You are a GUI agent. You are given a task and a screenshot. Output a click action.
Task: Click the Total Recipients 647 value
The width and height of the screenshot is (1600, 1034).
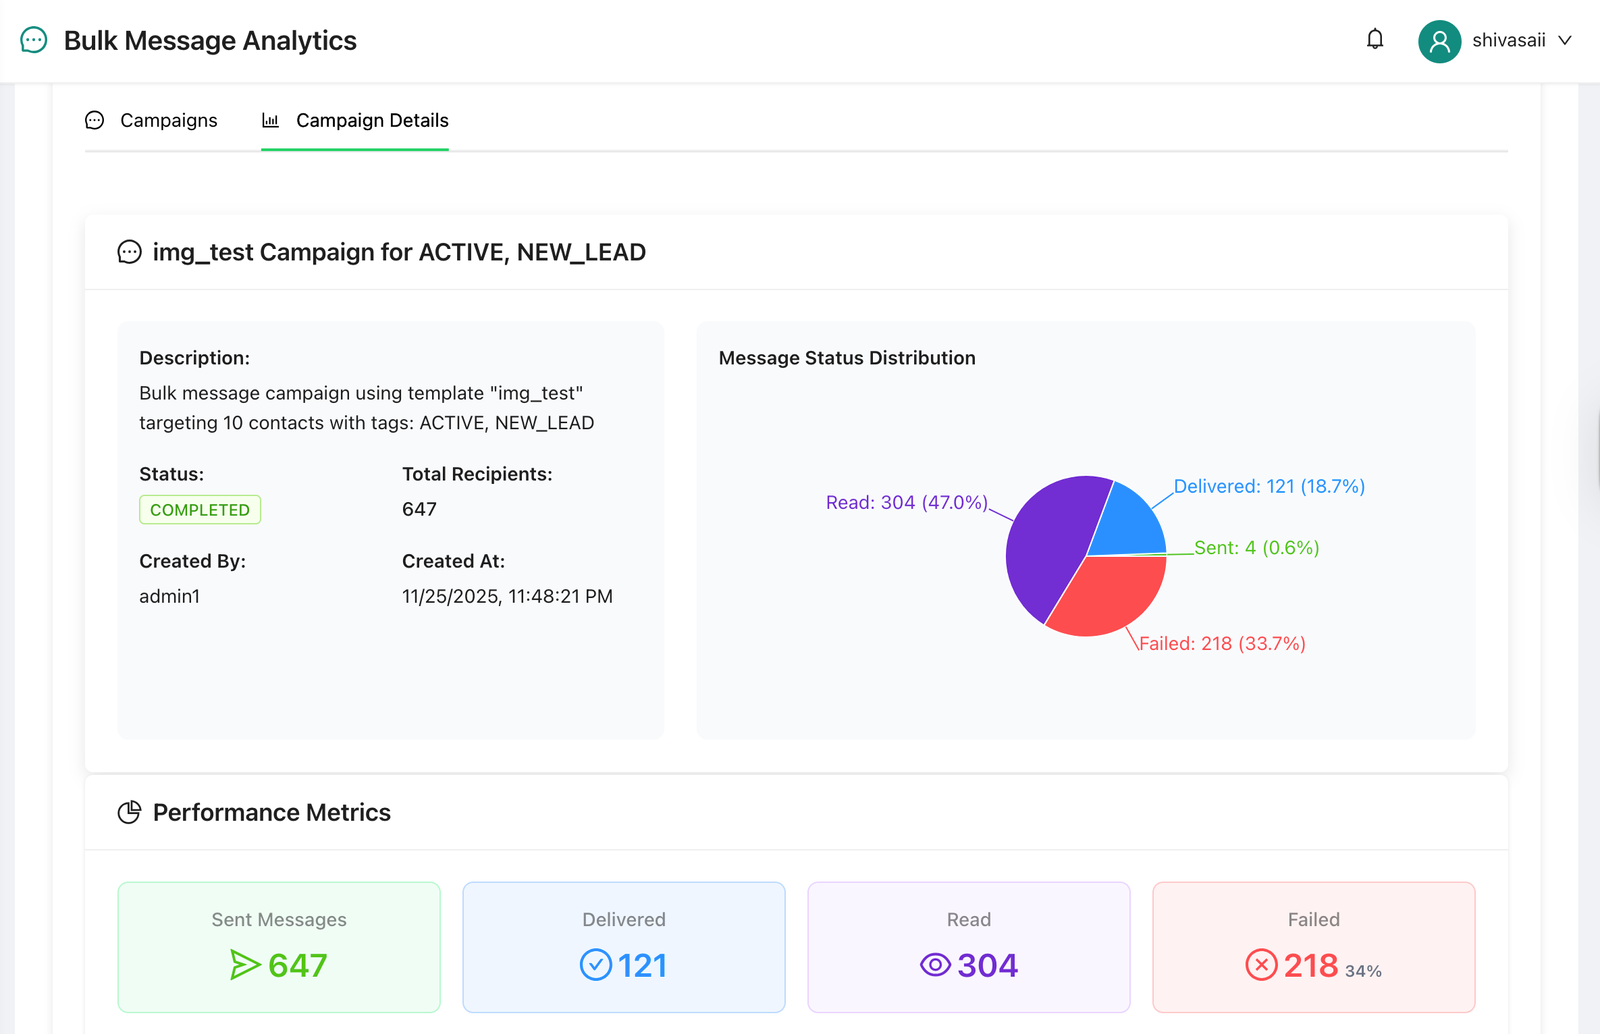(418, 509)
